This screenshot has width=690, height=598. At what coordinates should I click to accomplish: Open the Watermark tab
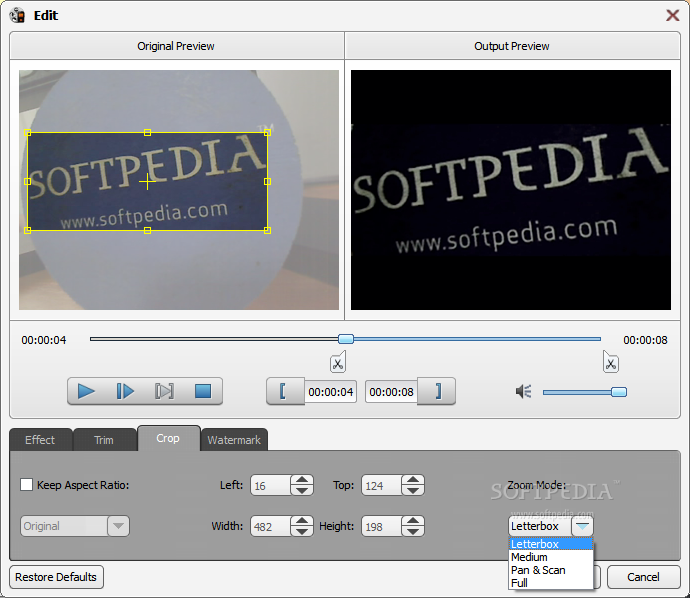[234, 440]
